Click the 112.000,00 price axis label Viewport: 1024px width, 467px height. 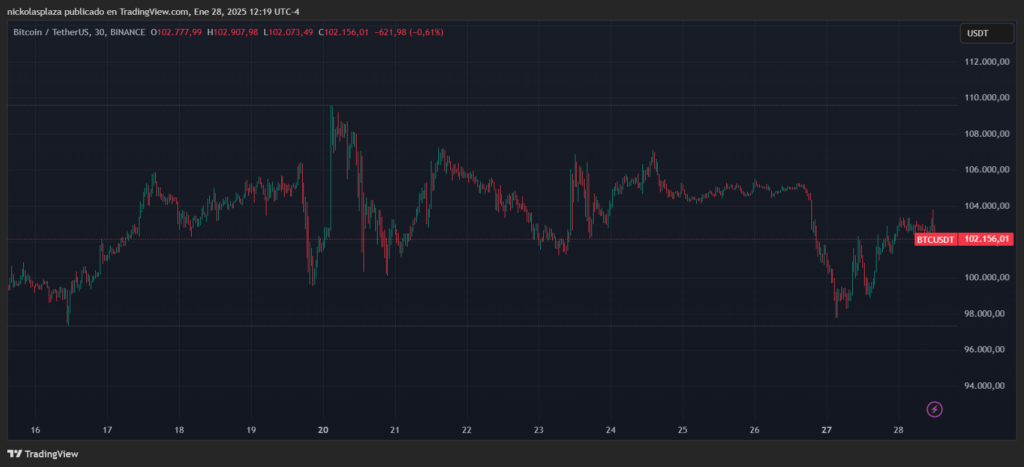[987, 62]
